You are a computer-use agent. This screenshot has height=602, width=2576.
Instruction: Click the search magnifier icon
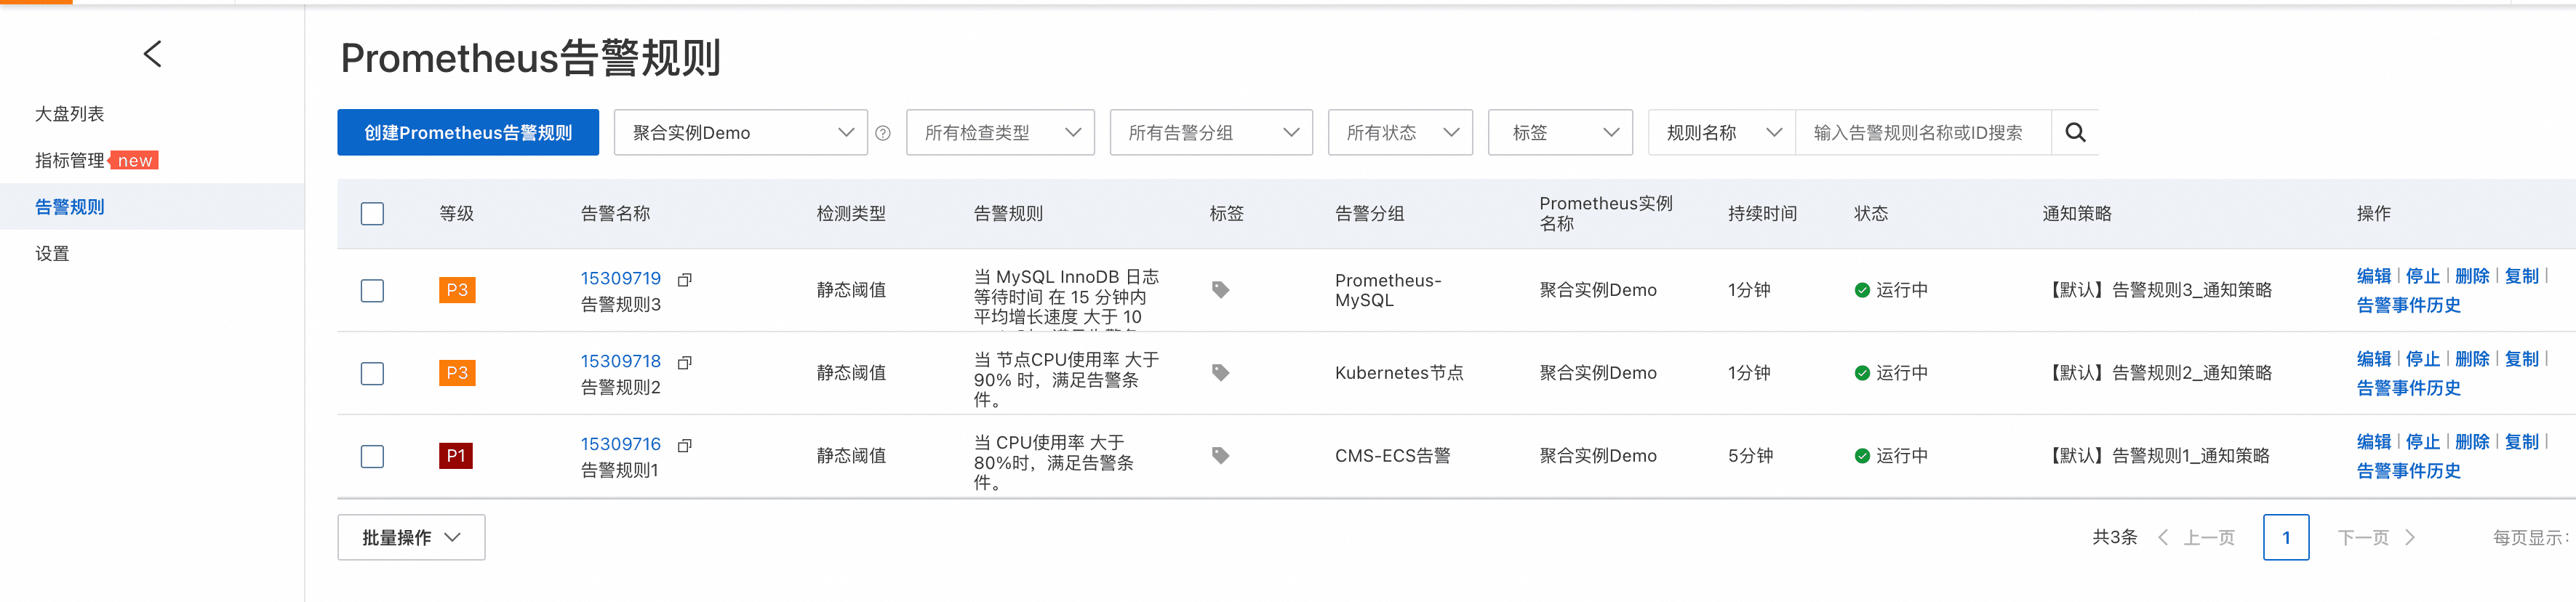point(2075,133)
